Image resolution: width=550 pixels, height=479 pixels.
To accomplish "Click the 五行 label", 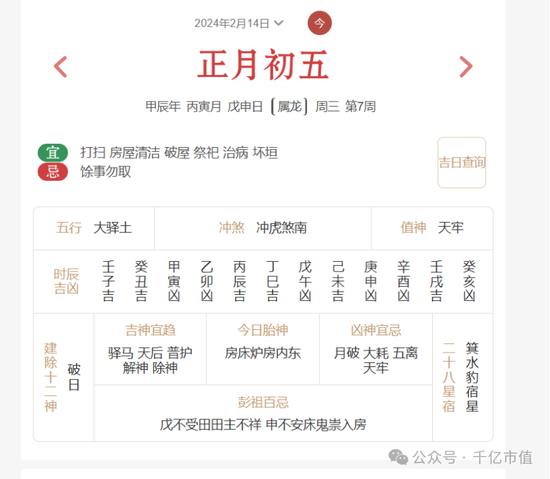I will pos(69,228).
